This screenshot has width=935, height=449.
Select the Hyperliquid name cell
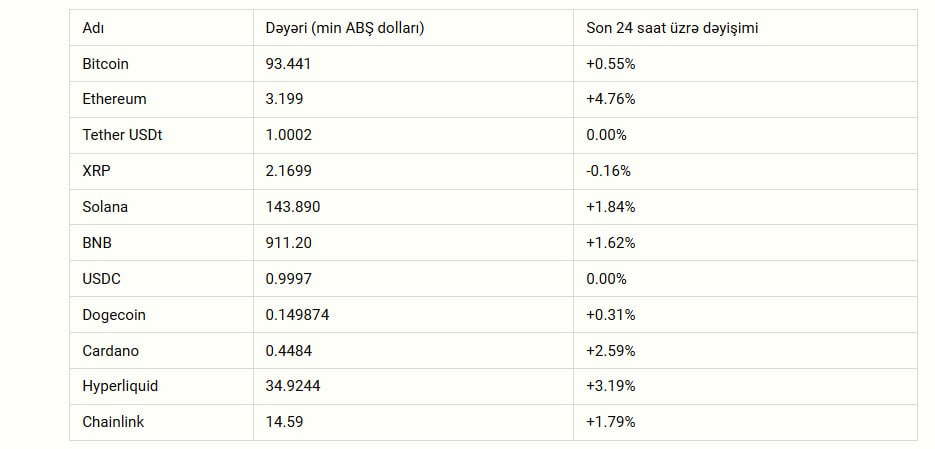point(120,386)
